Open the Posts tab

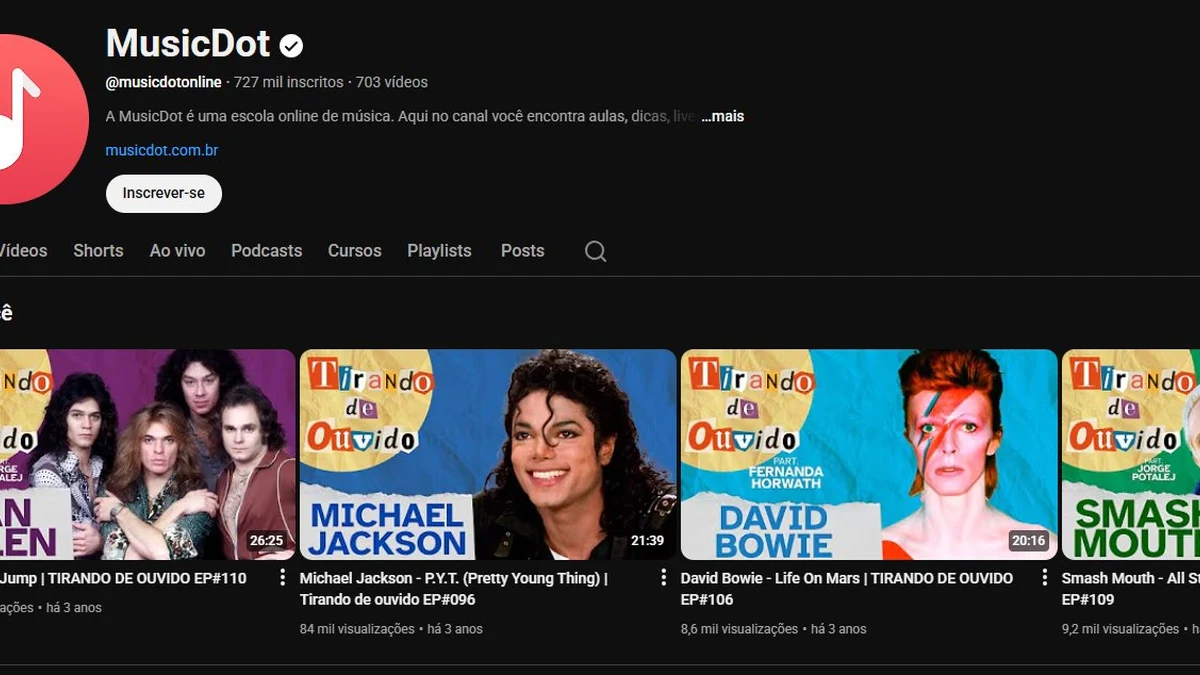coord(522,251)
